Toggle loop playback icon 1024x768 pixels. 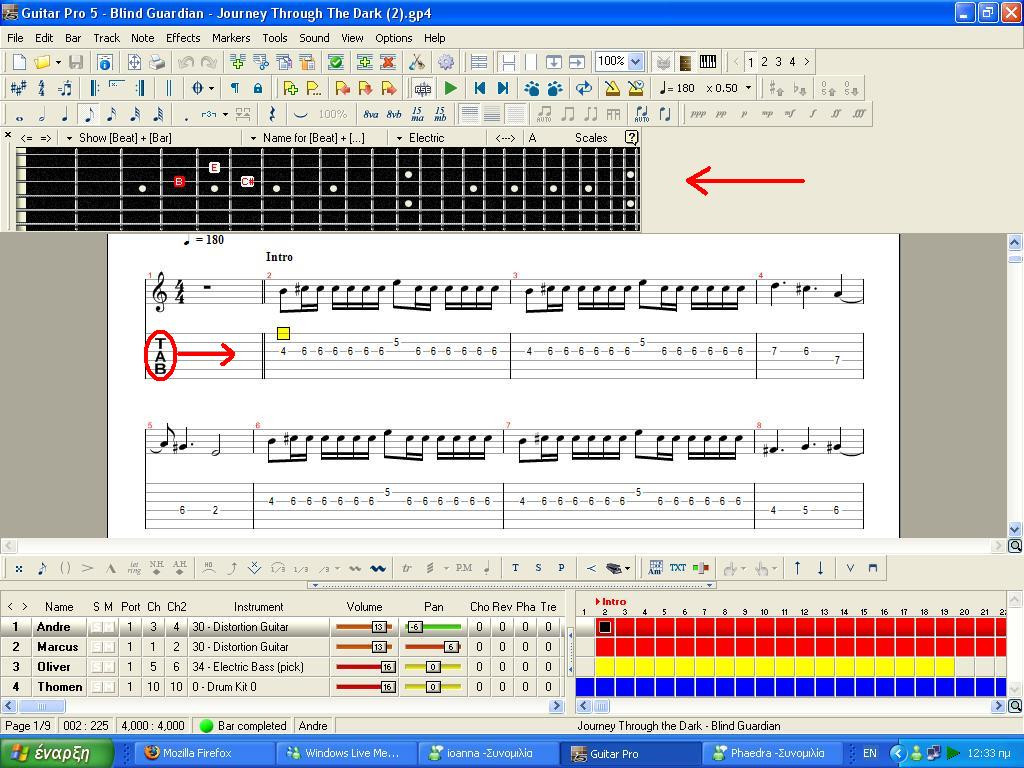pyautogui.click(x=583, y=88)
